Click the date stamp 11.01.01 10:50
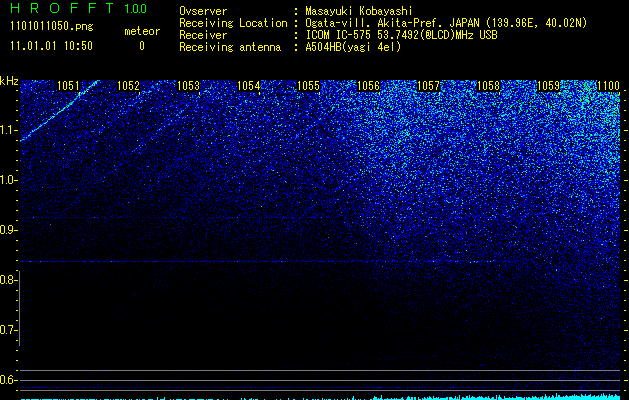The width and height of the screenshot is (629, 400). [52, 46]
